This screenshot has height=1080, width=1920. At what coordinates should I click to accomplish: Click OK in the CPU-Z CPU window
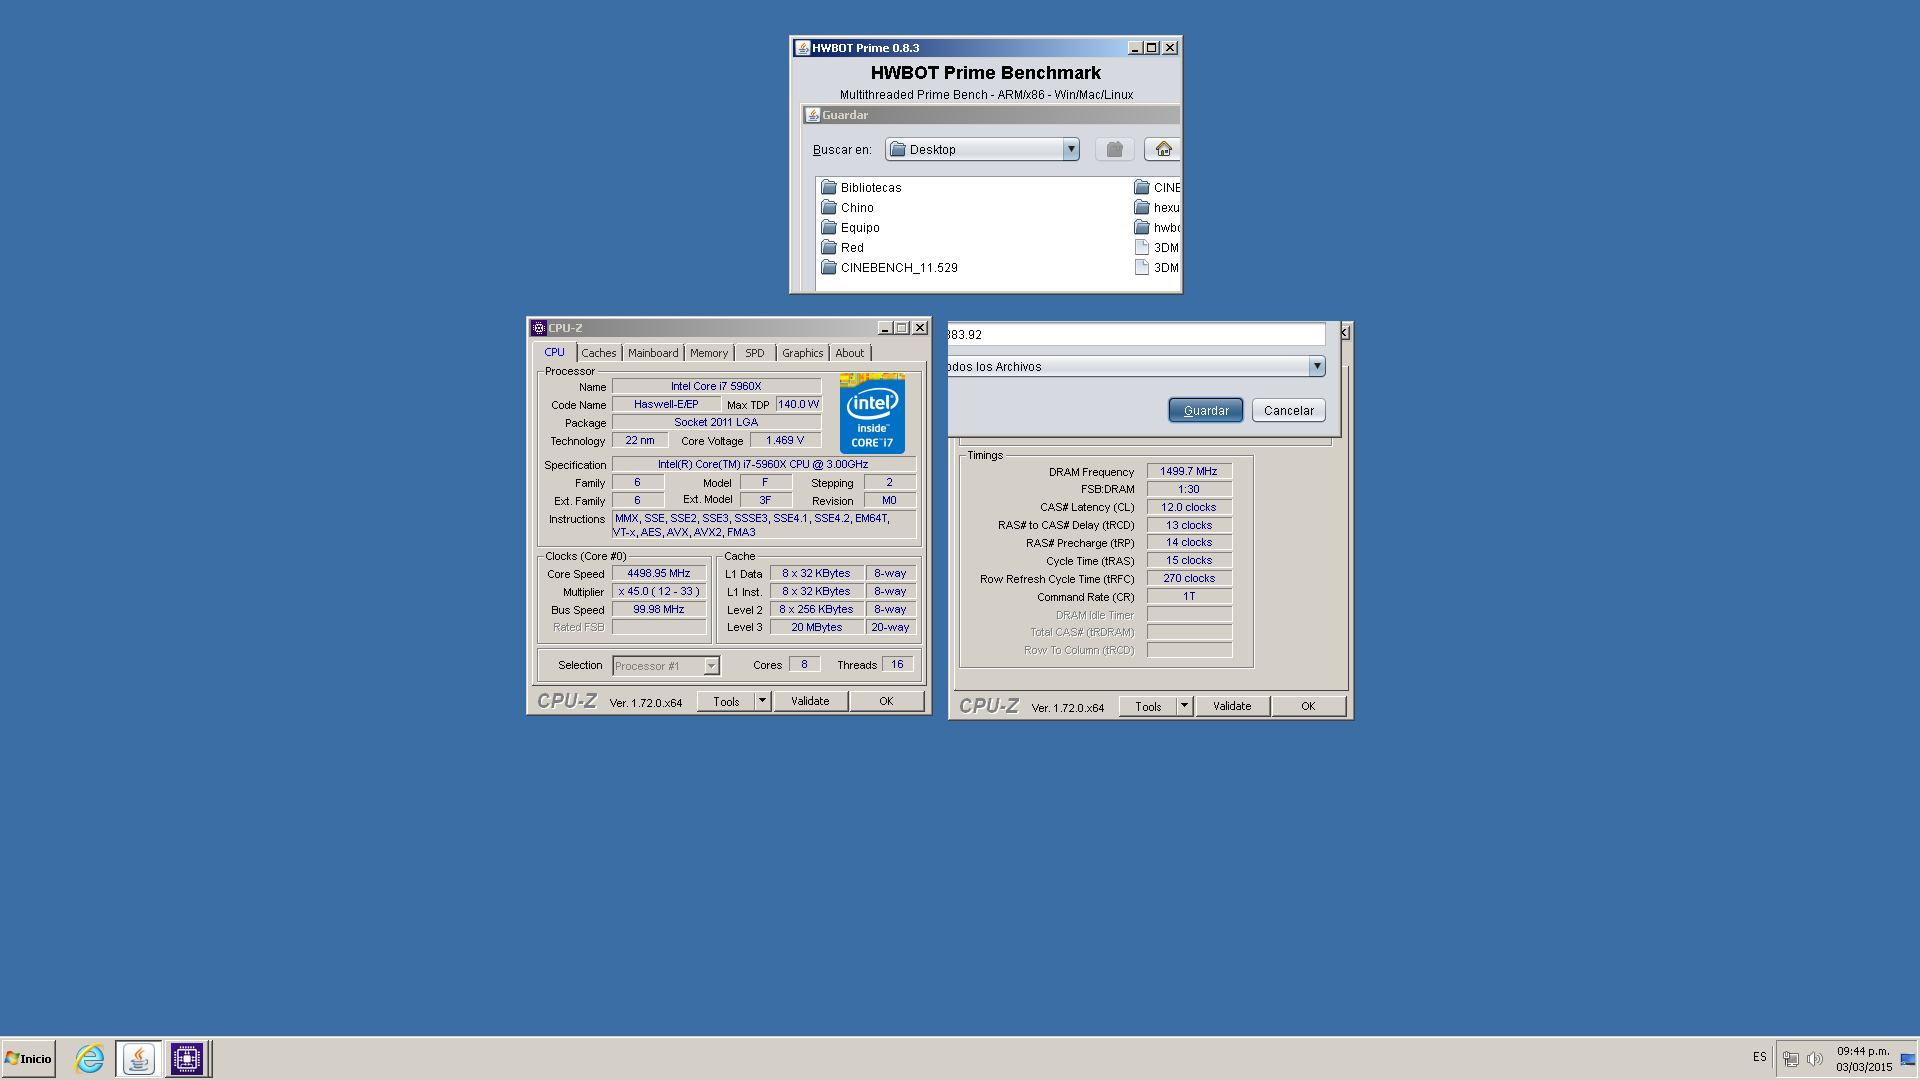[886, 701]
